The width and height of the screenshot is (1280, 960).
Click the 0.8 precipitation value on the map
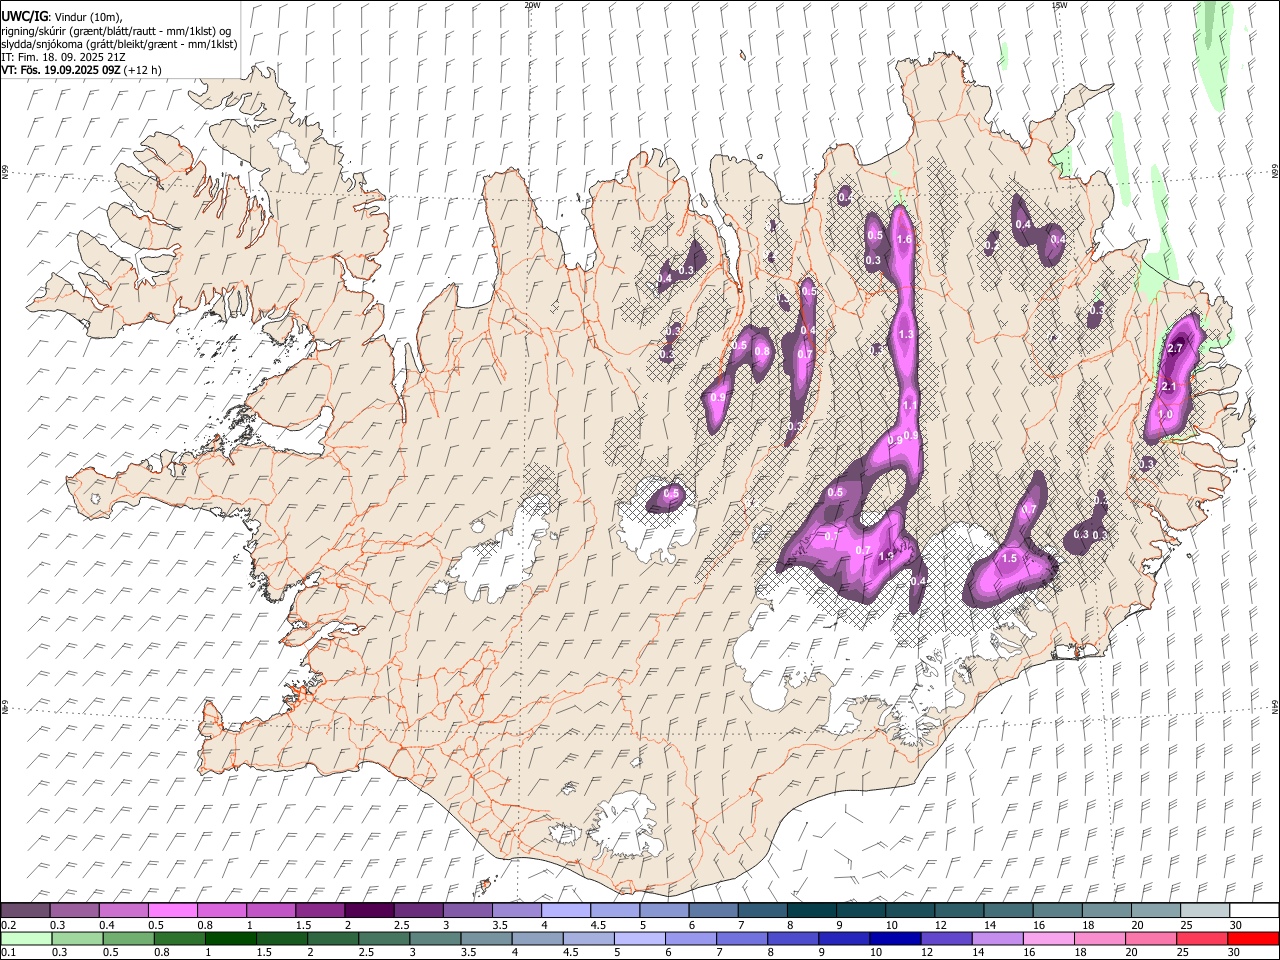coord(762,351)
